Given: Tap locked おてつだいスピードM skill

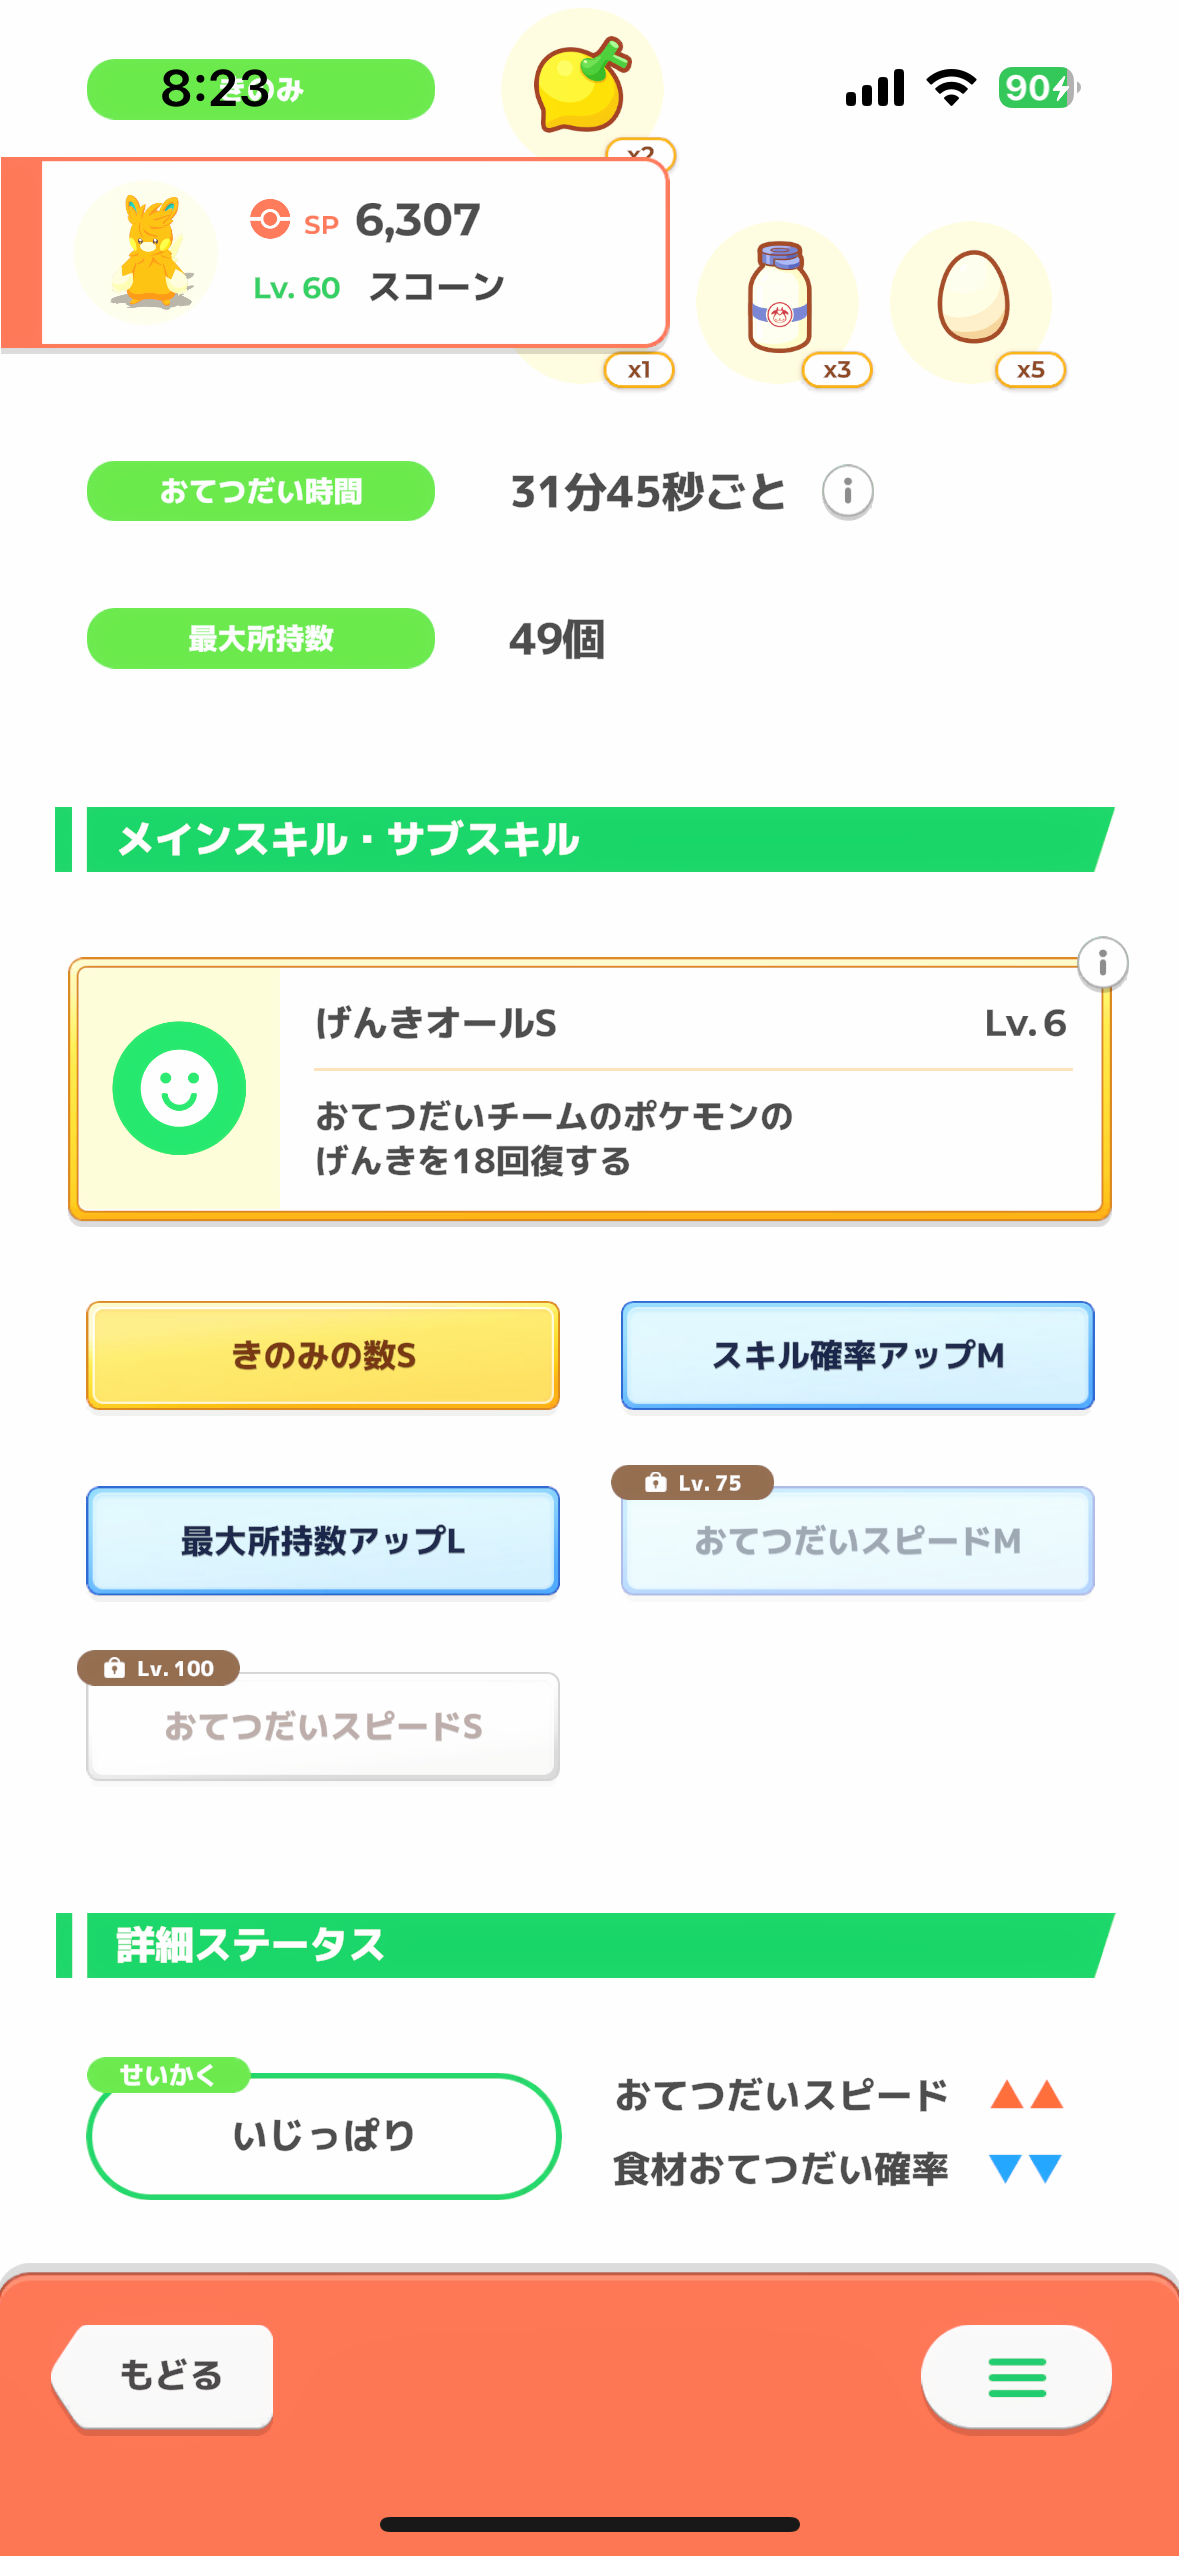Looking at the screenshot, I should pyautogui.click(x=857, y=1541).
